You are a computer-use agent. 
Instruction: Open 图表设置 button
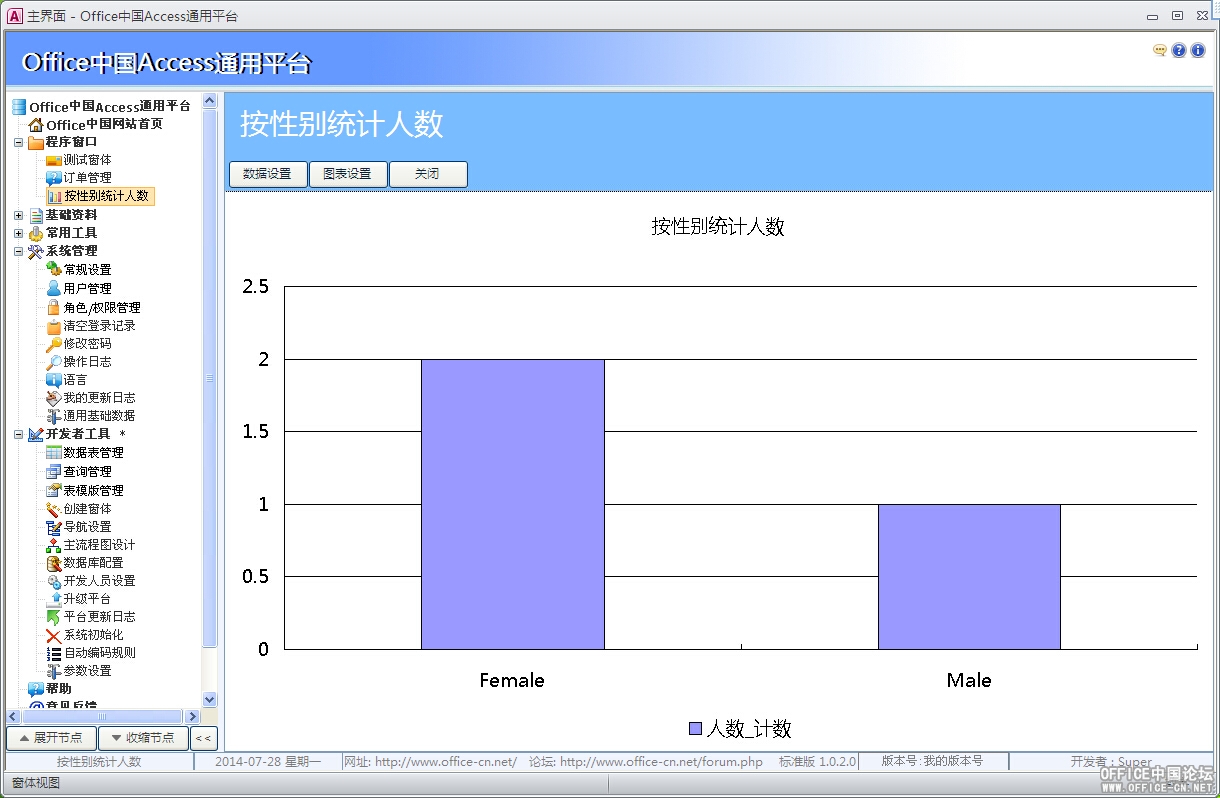point(348,174)
